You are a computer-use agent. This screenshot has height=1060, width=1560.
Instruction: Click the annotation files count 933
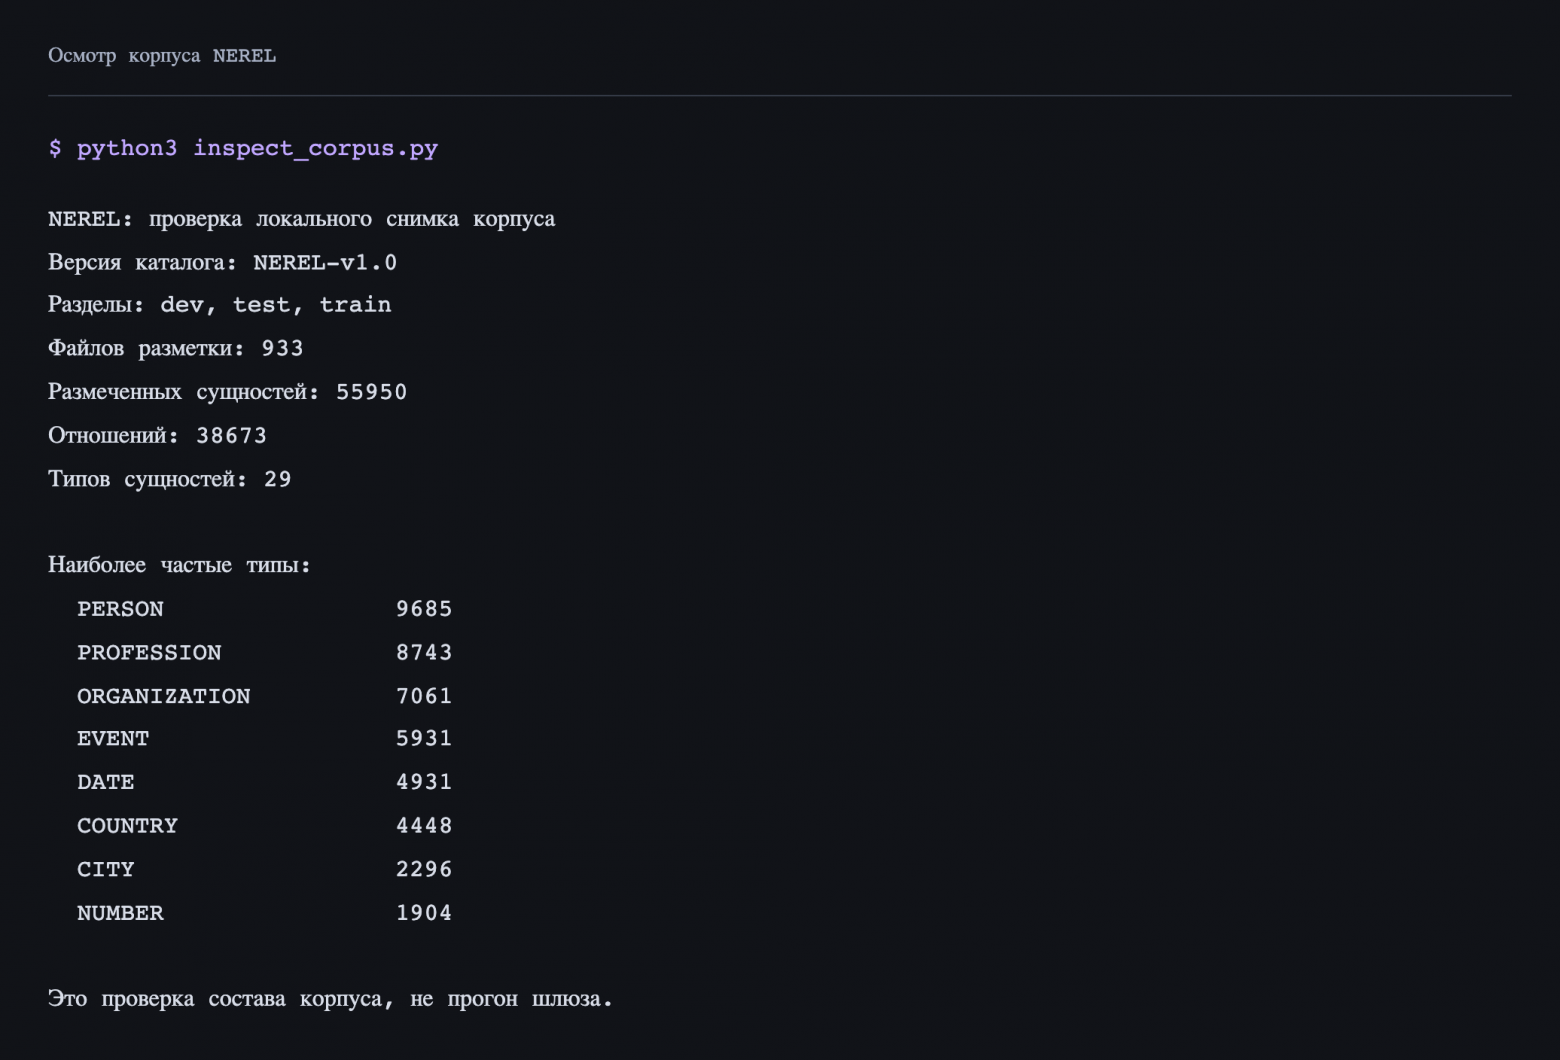pos(282,348)
